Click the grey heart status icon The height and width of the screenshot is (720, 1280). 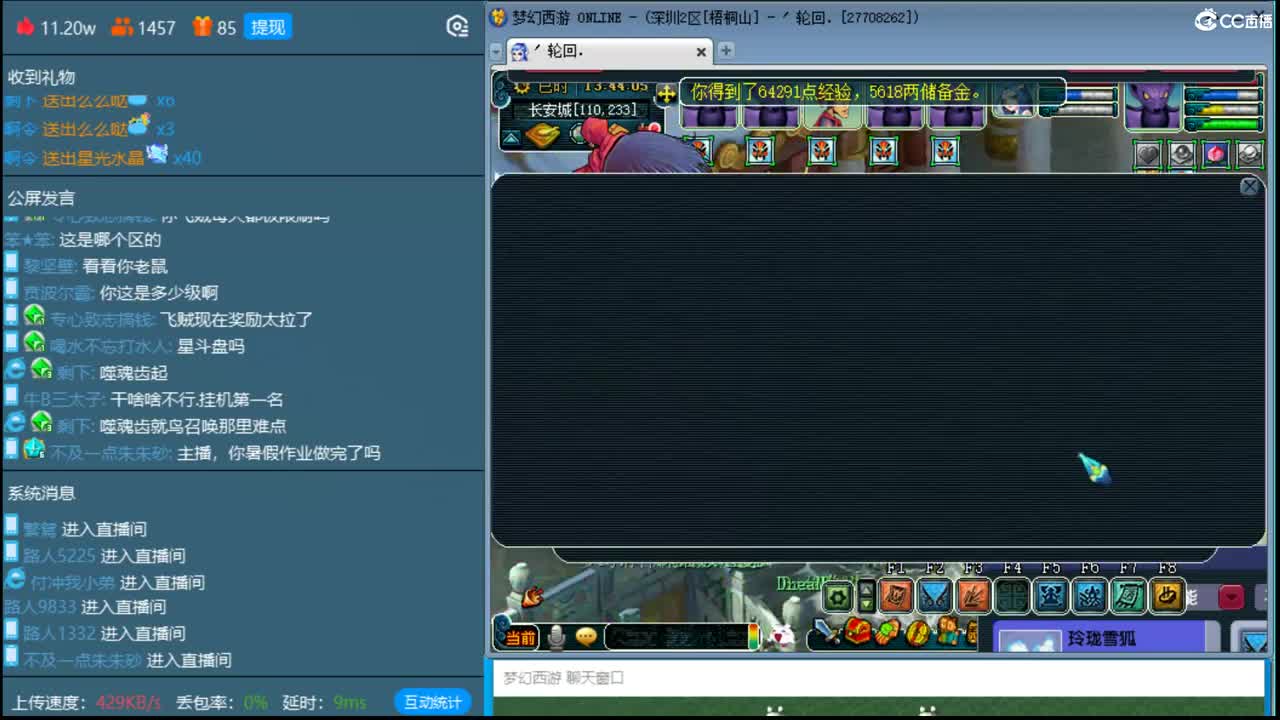click(1148, 154)
